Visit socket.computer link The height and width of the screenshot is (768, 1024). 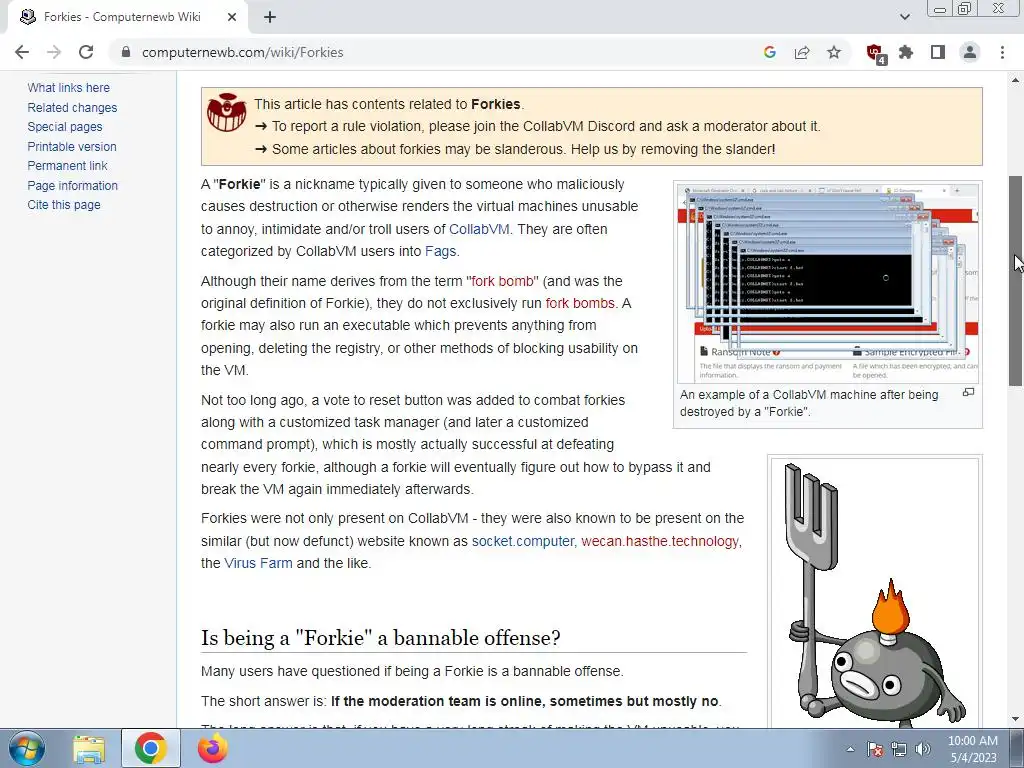(522, 541)
